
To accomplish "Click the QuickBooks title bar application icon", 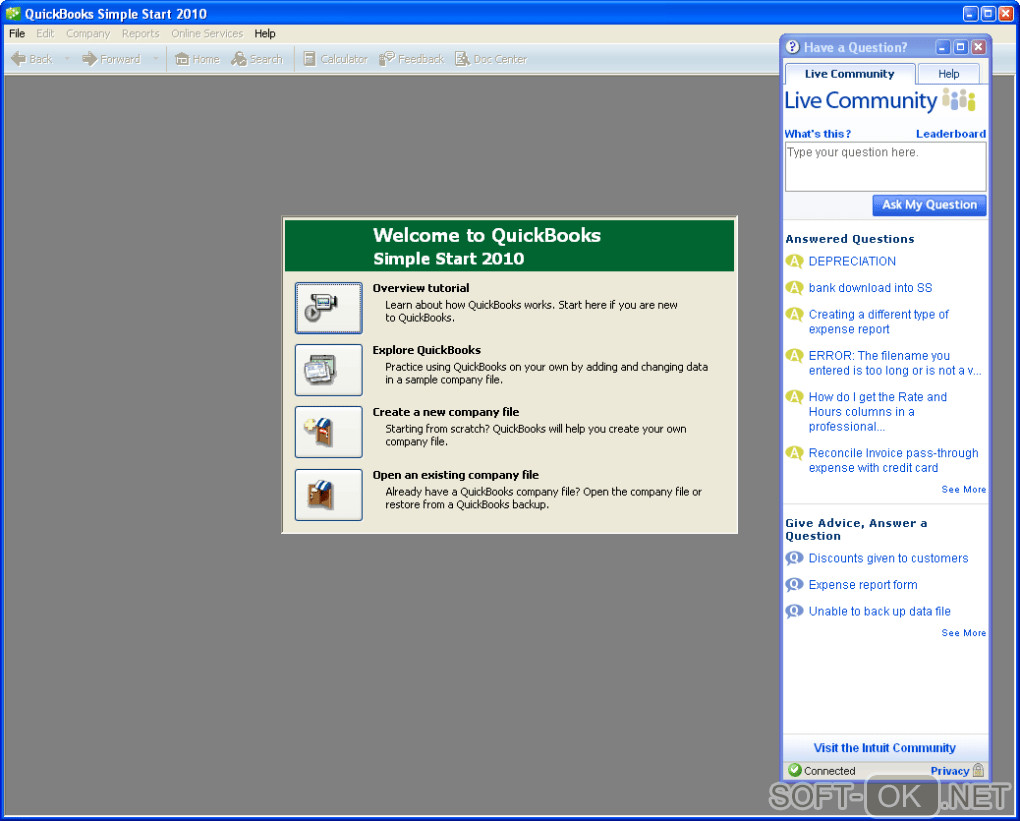I will [12, 13].
